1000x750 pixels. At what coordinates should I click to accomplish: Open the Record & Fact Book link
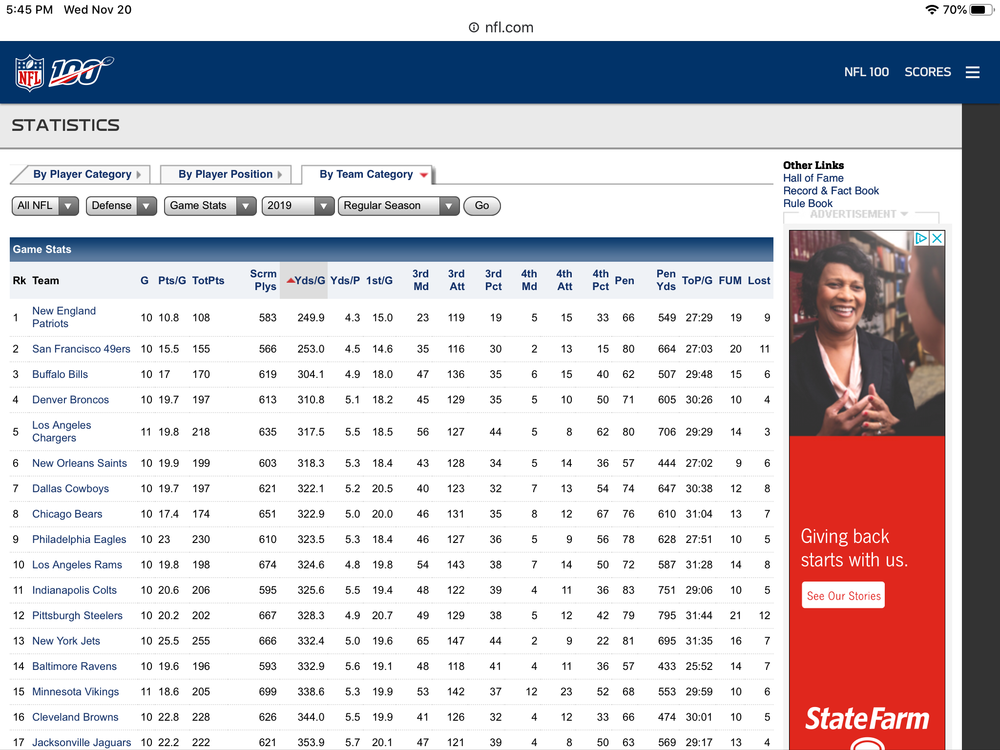click(x=831, y=191)
